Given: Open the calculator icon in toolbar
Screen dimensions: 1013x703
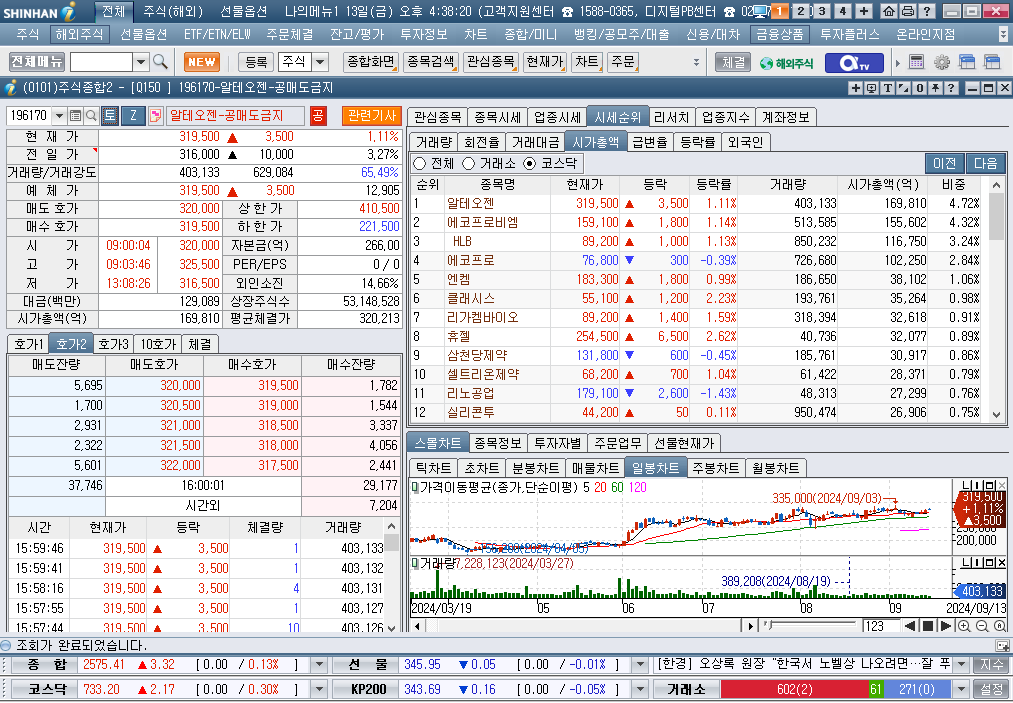Looking at the screenshot, I should tap(916, 62).
